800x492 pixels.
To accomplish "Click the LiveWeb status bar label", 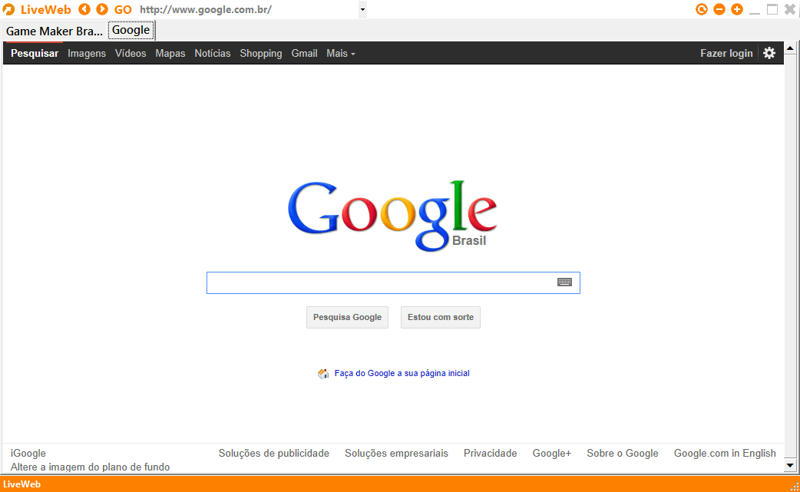I will (x=21, y=484).
